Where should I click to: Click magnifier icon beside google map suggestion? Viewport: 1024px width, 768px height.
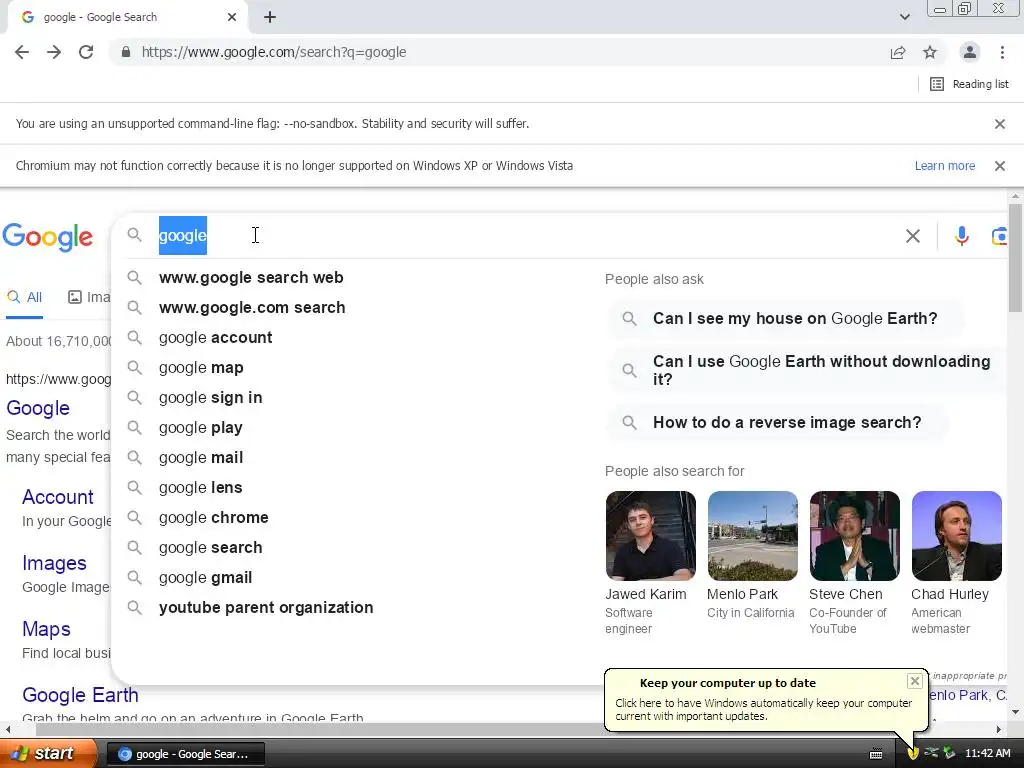135,368
